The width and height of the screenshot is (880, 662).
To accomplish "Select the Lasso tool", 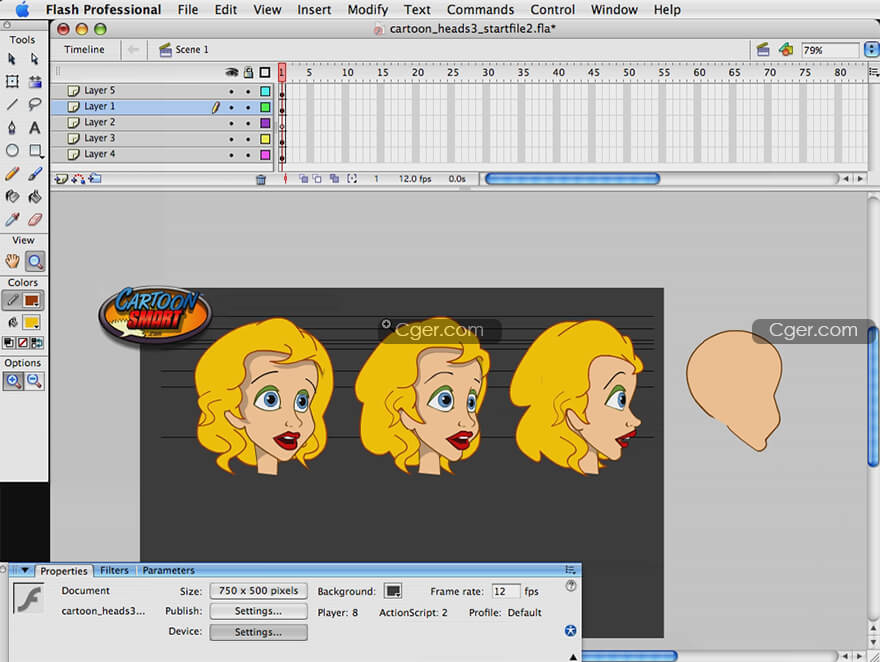I will click(35, 104).
